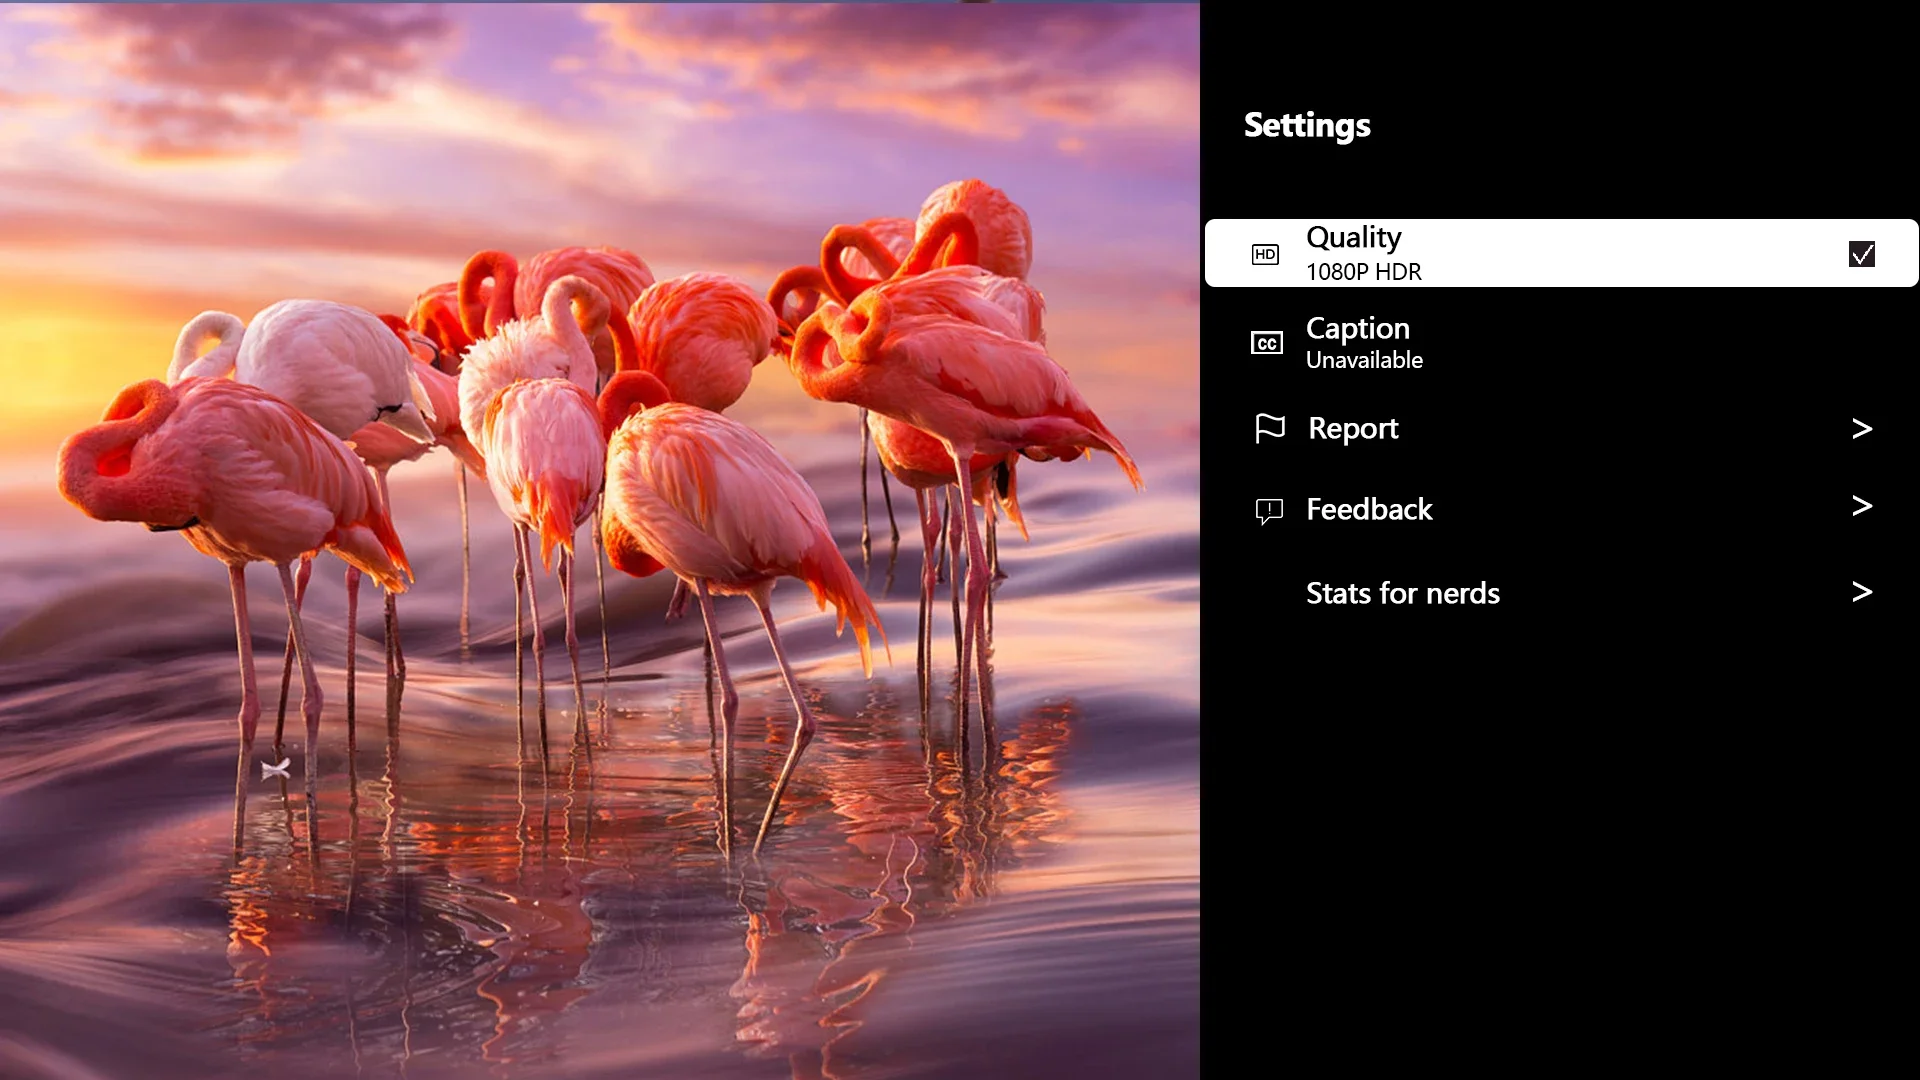Click the Feedback speech bubble icon
The height and width of the screenshot is (1080, 1920).
click(1268, 511)
